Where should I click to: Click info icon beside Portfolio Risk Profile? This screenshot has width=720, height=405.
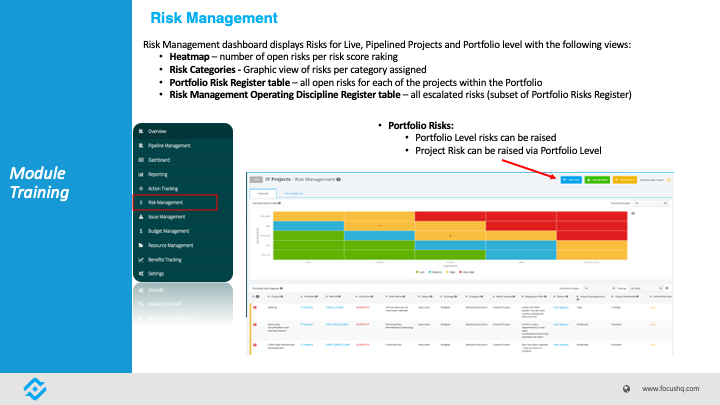coord(279,203)
